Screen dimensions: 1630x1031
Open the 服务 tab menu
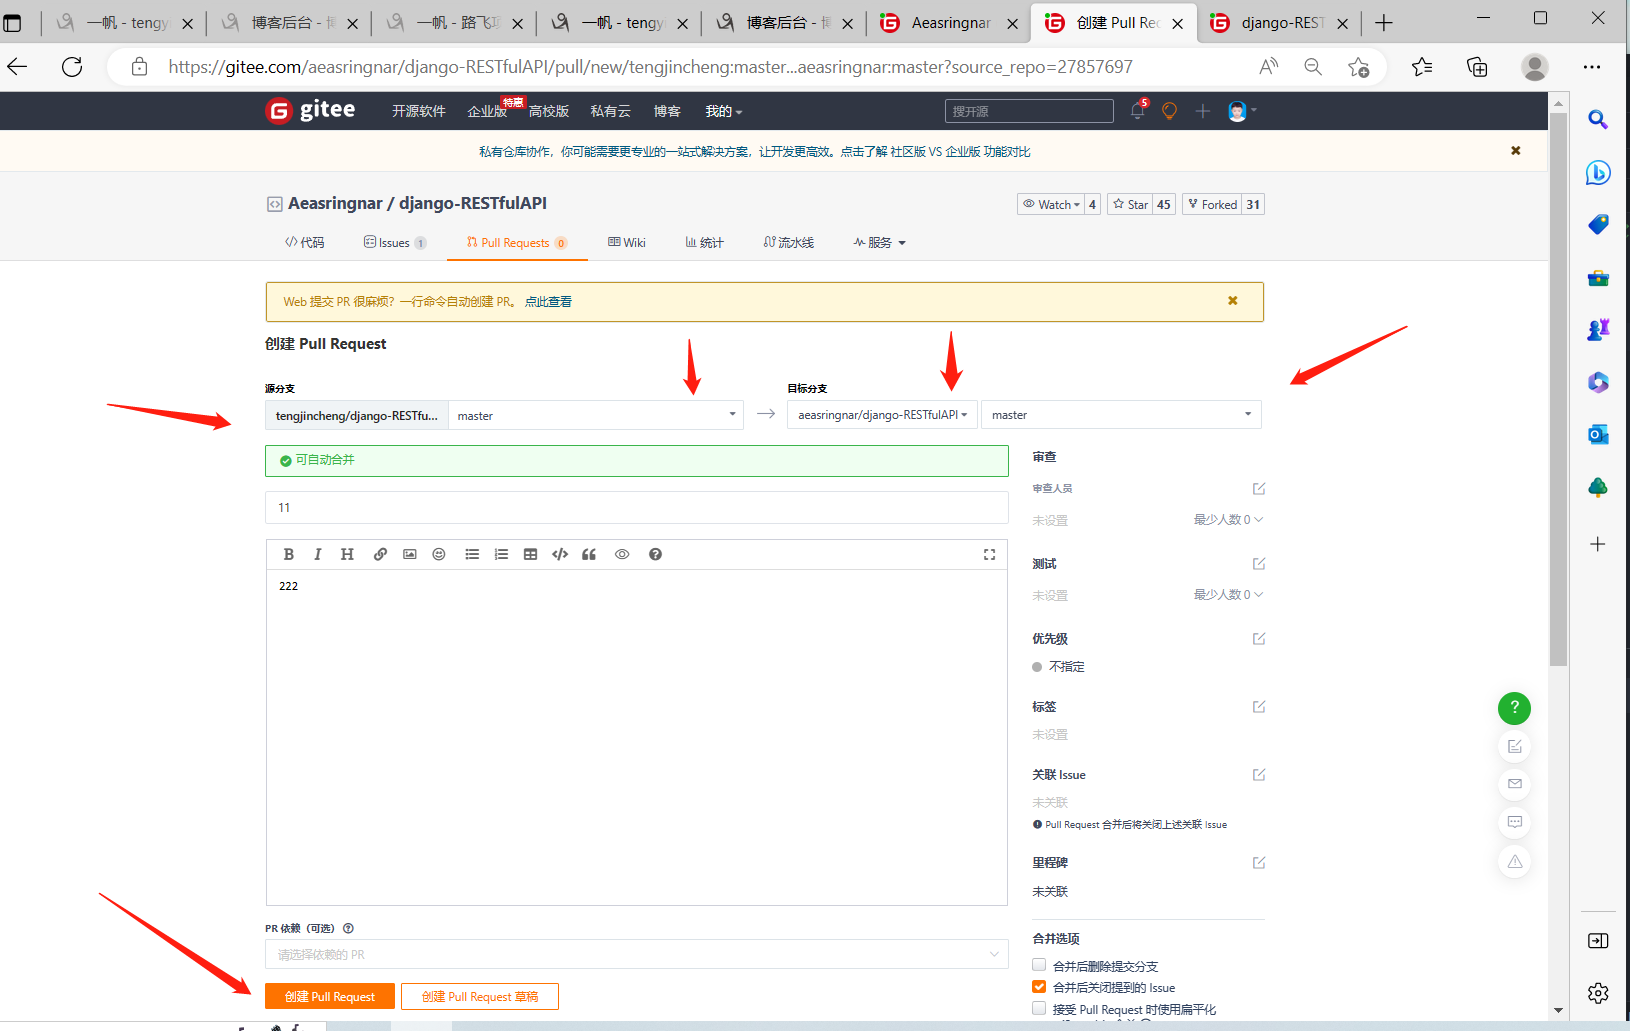pos(880,243)
